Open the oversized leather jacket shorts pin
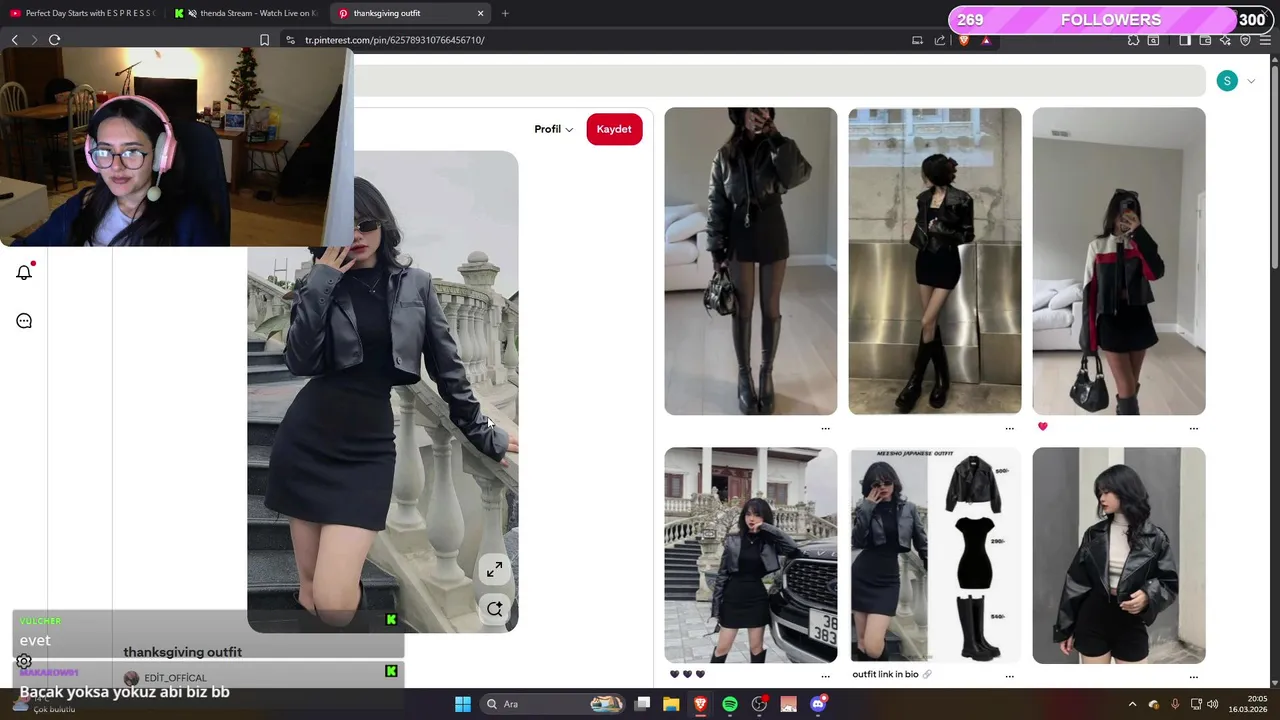Viewport: 1280px width, 720px height. (x=1119, y=555)
